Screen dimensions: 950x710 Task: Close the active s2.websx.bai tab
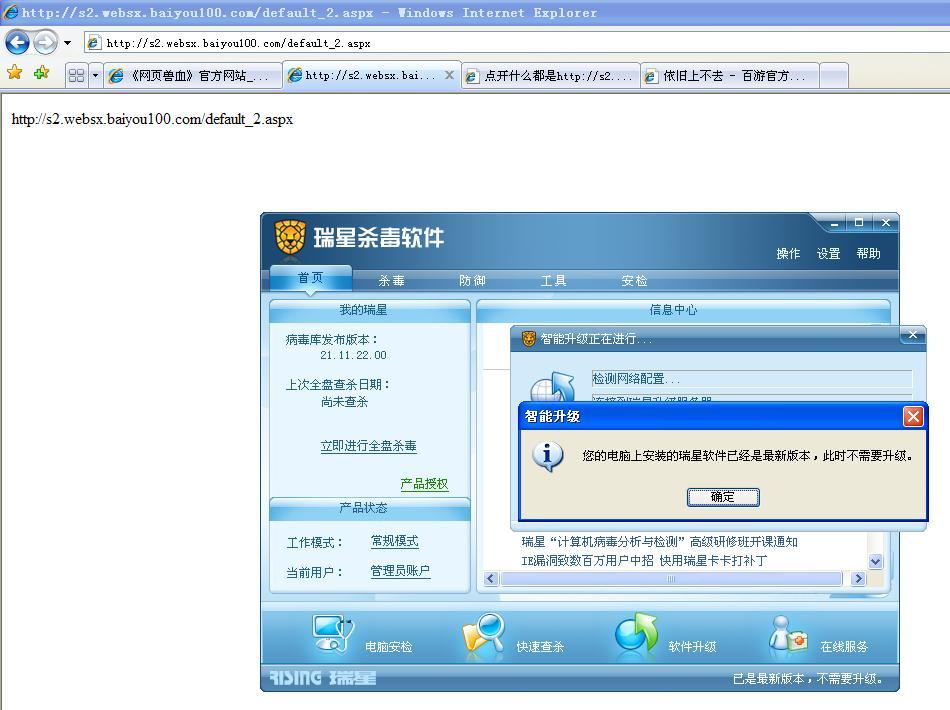(449, 75)
